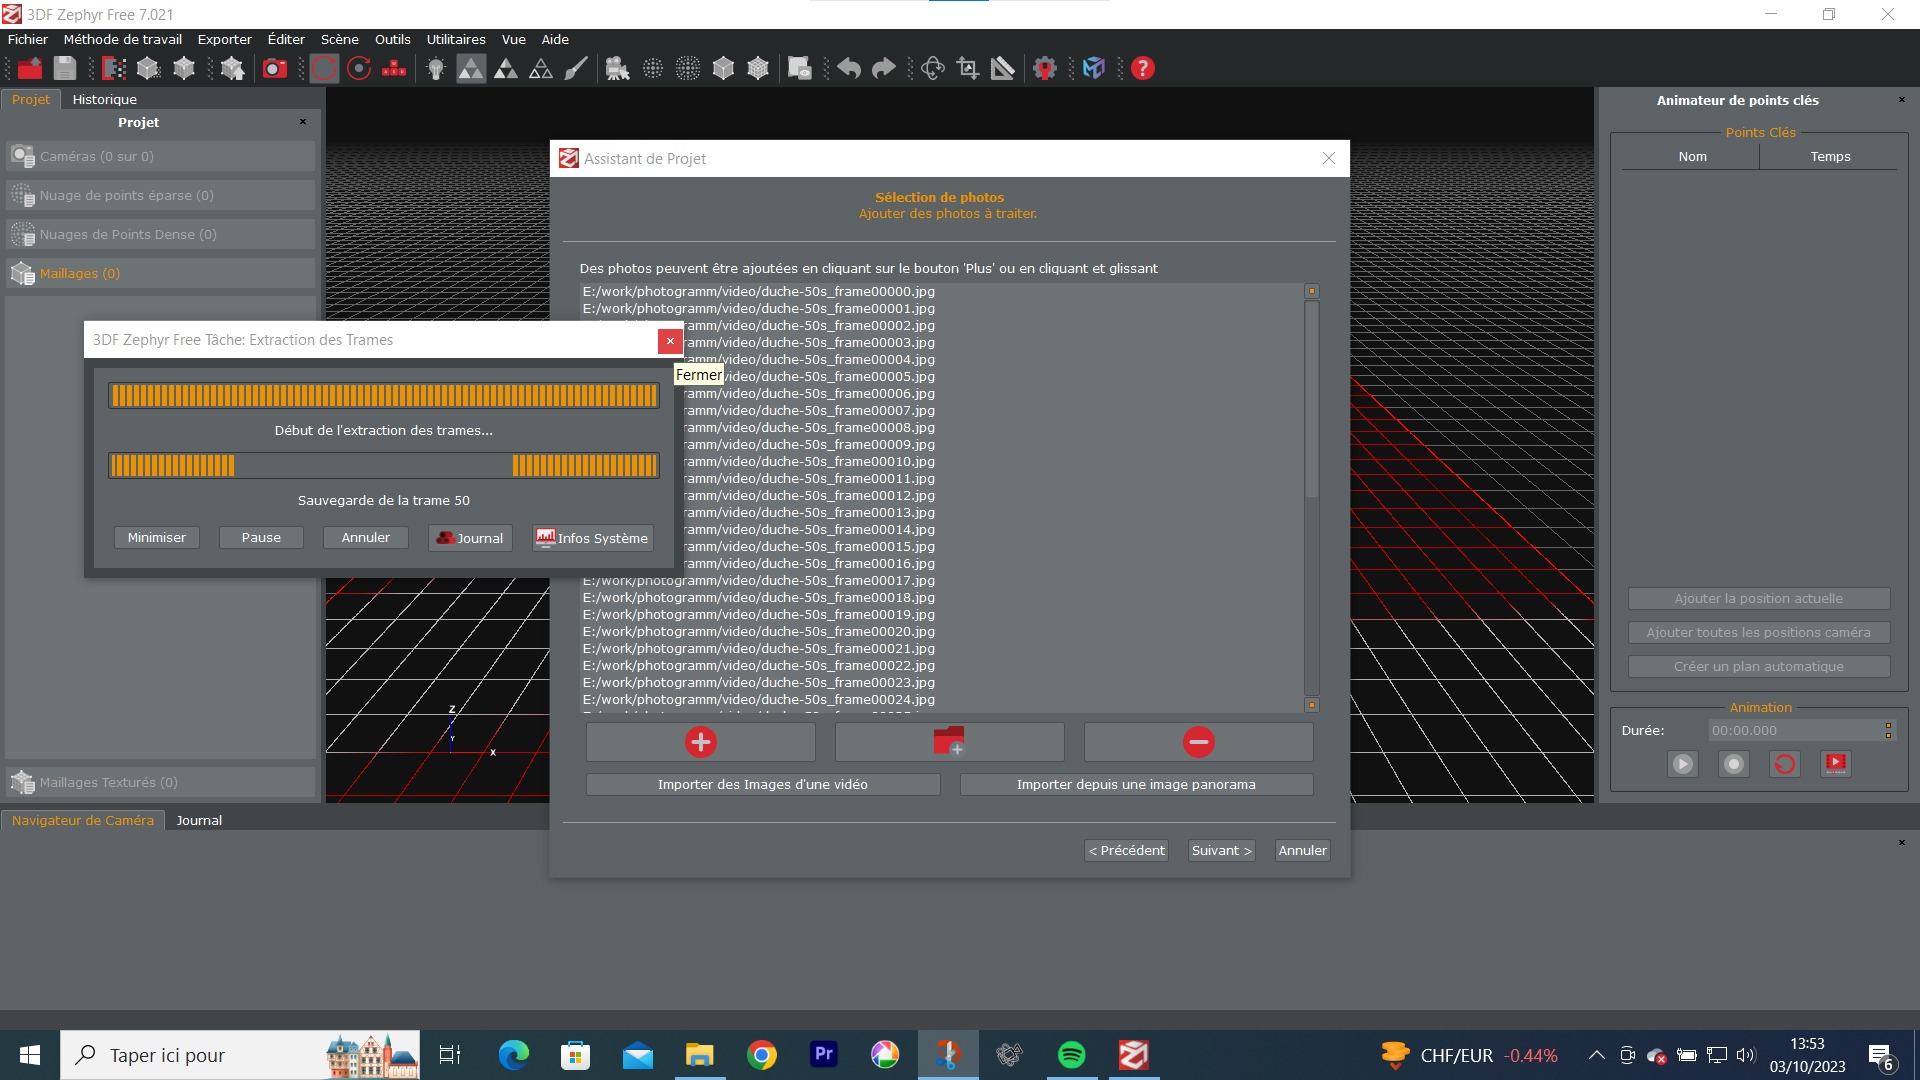Select the orbit rotation mode icon
Screen dimensions: 1920x1080
(x=324, y=68)
